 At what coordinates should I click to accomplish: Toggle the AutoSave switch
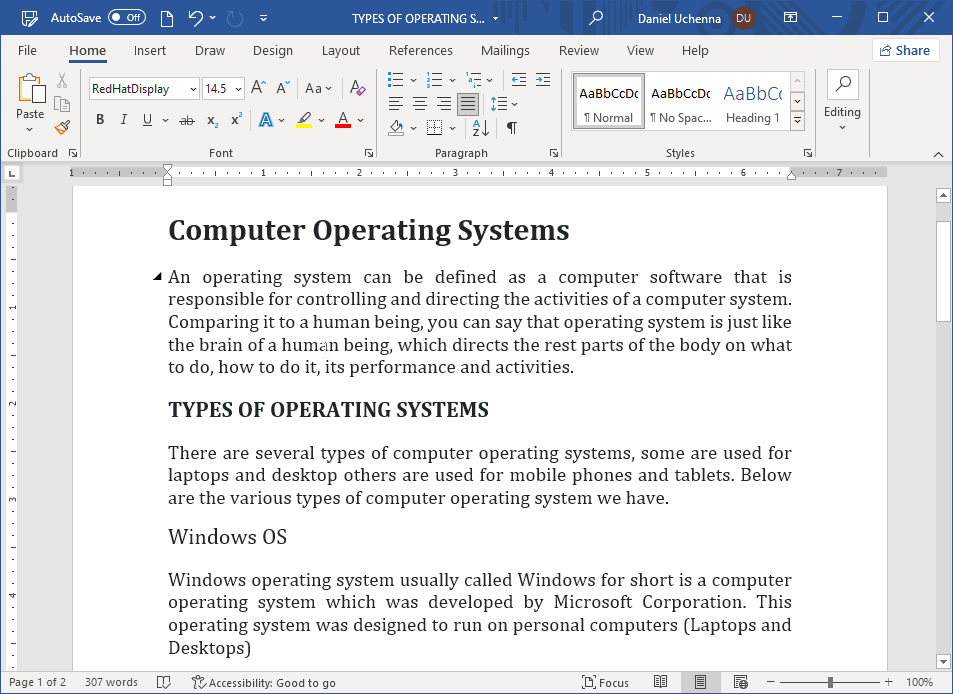click(x=126, y=18)
